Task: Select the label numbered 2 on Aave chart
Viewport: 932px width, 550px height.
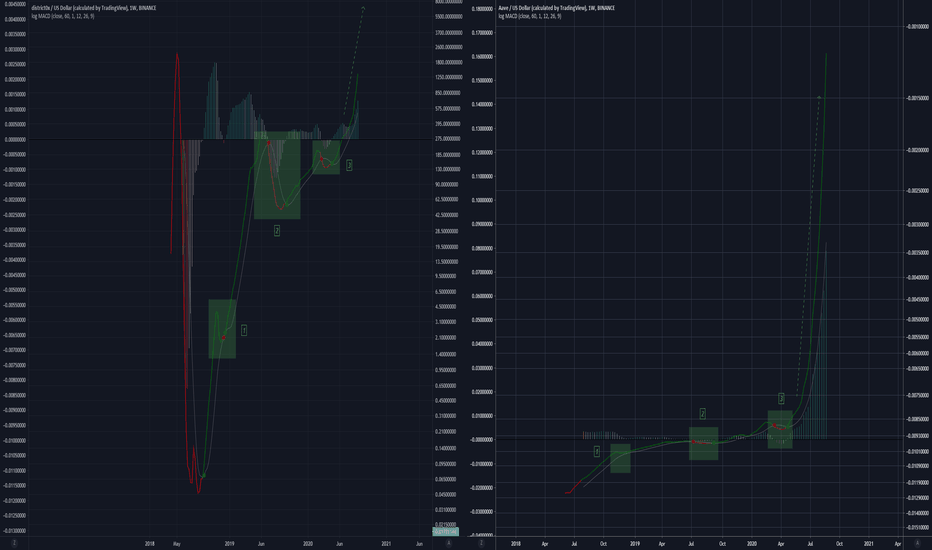Action: click(x=703, y=413)
